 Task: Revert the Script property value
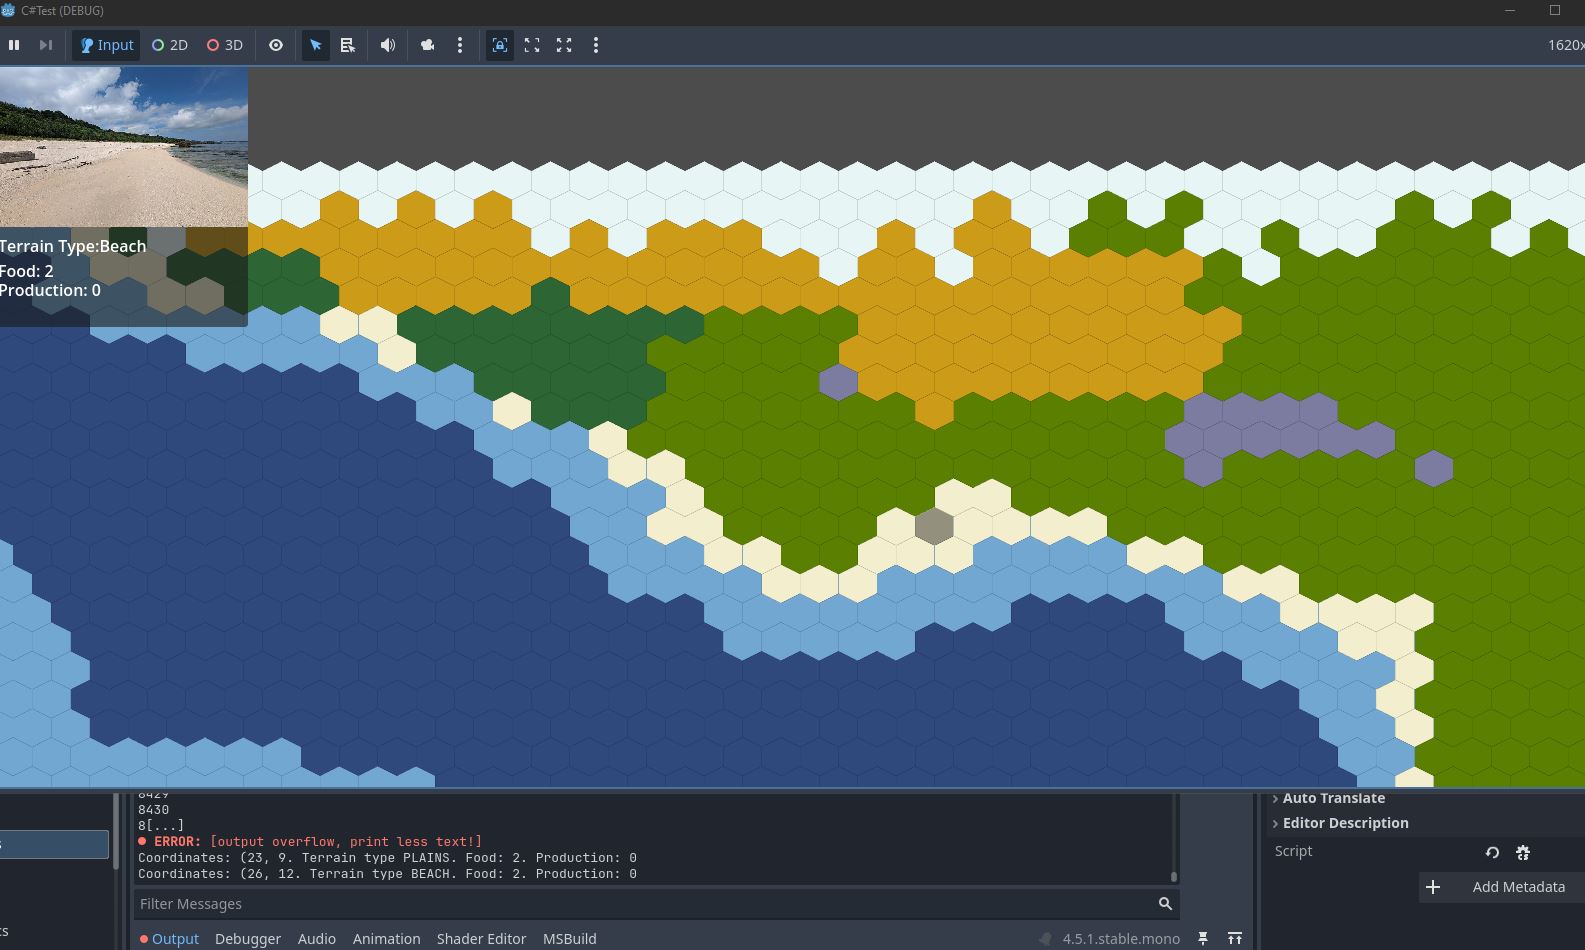(1492, 853)
